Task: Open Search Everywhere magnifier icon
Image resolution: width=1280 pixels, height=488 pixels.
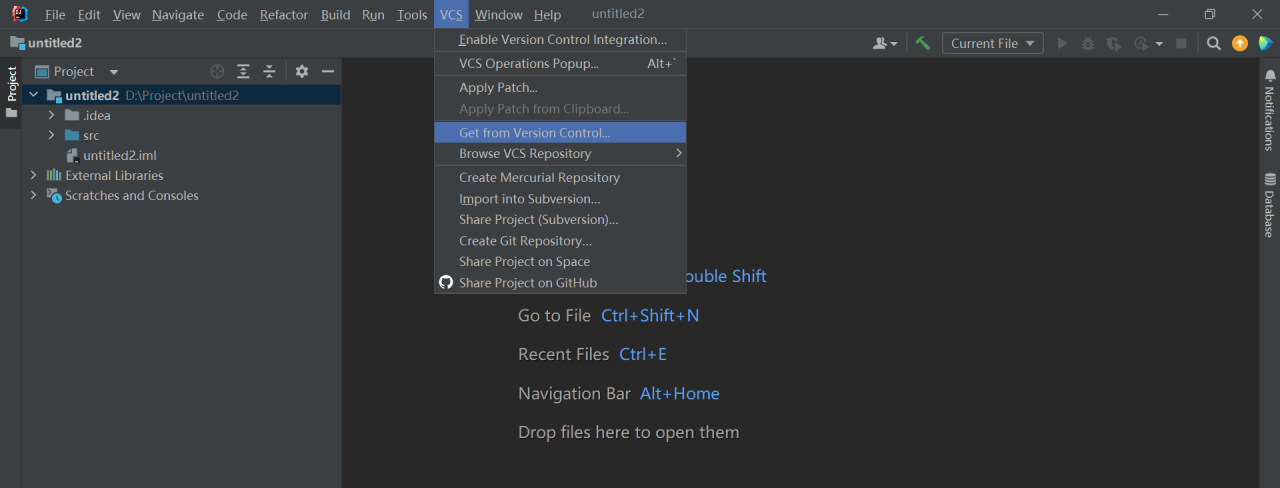Action: tap(1213, 43)
